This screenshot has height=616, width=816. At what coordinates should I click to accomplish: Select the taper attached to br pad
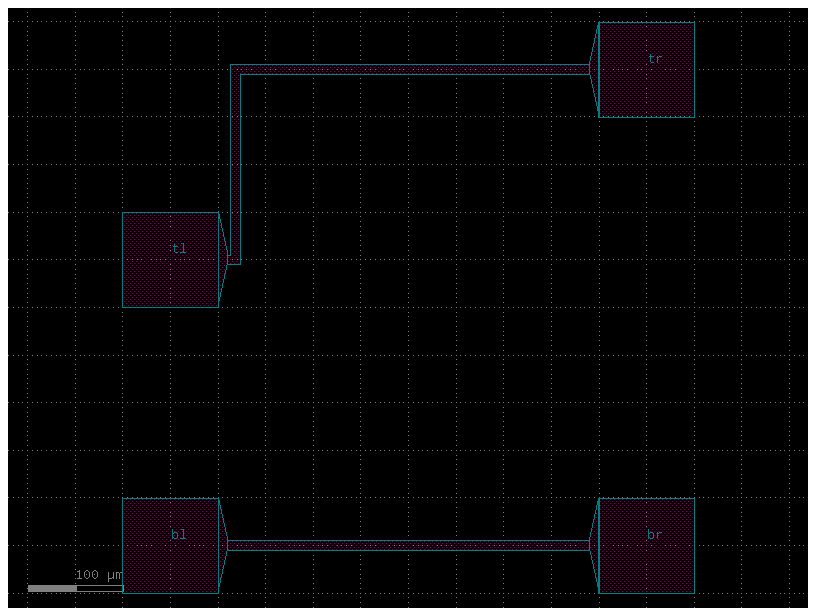point(595,546)
